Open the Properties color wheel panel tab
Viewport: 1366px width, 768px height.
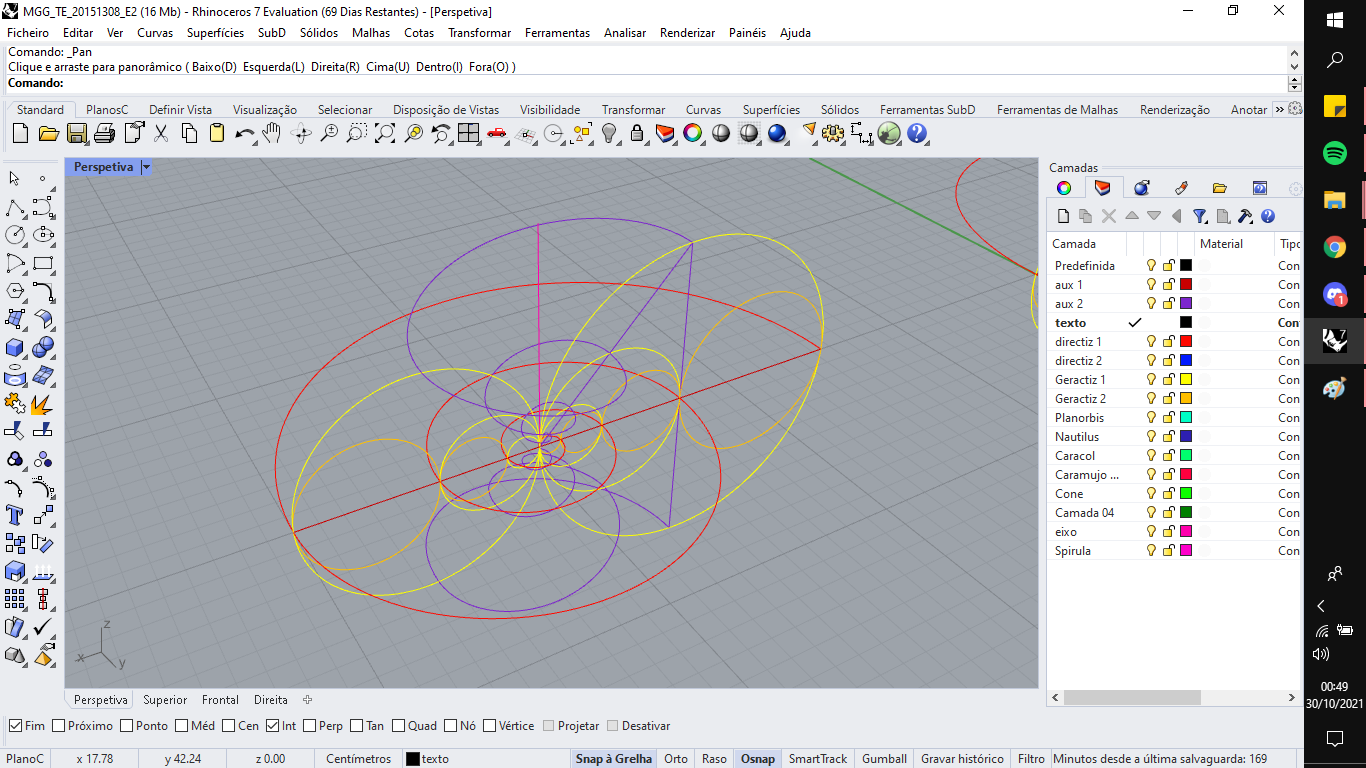[x=1064, y=188]
